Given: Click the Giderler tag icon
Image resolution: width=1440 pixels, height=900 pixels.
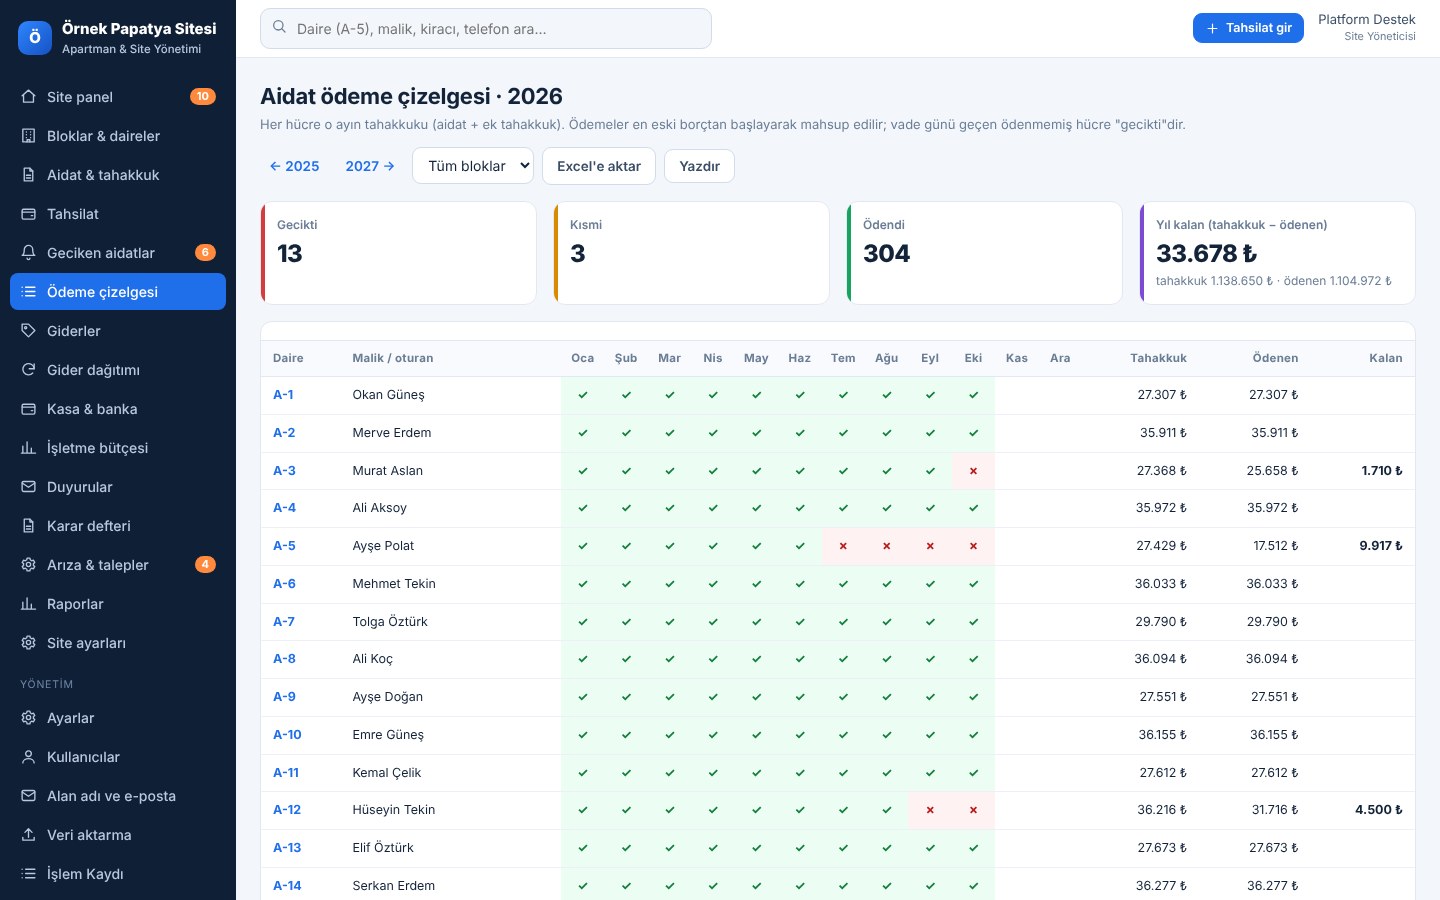Looking at the screenshot, I should coord(28,331).
